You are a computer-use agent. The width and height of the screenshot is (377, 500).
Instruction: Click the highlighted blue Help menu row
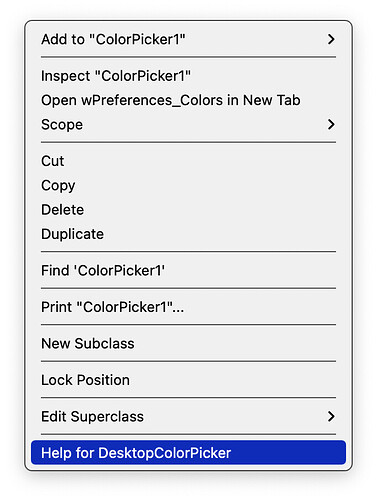point(188,453)
